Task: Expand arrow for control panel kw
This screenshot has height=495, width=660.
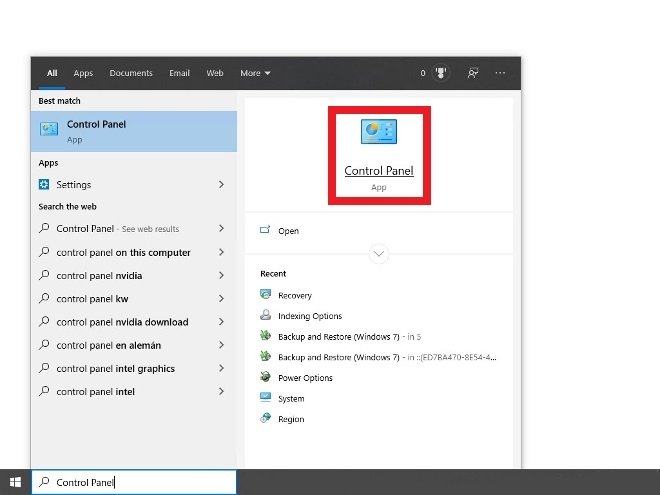Action: pos(221,298)
